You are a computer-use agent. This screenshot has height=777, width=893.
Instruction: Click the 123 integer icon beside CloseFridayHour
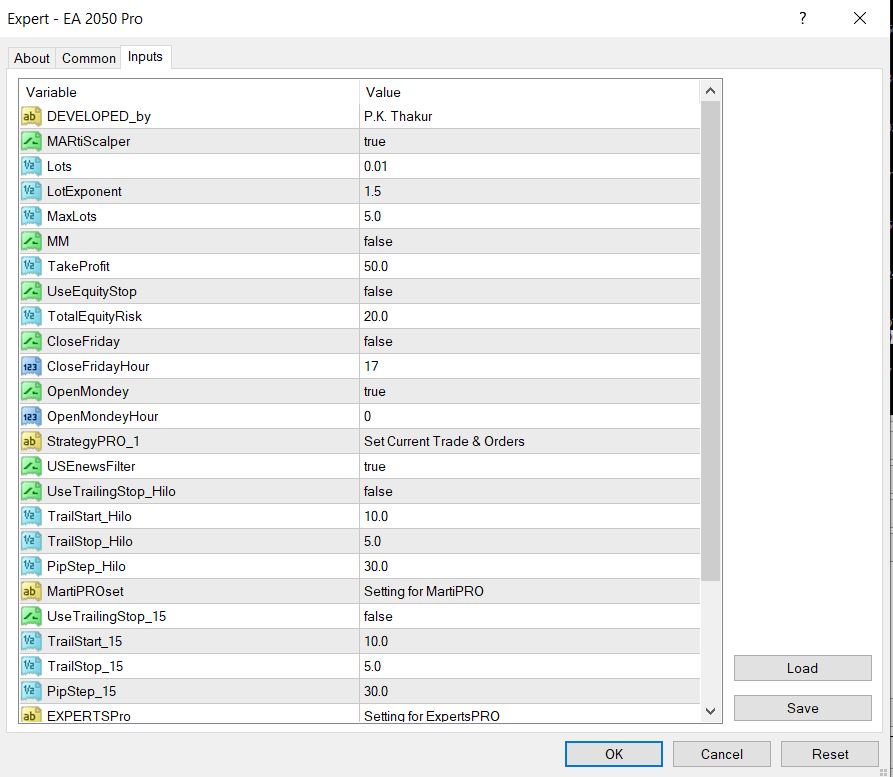pyautogui.click(x=30, y=366)
